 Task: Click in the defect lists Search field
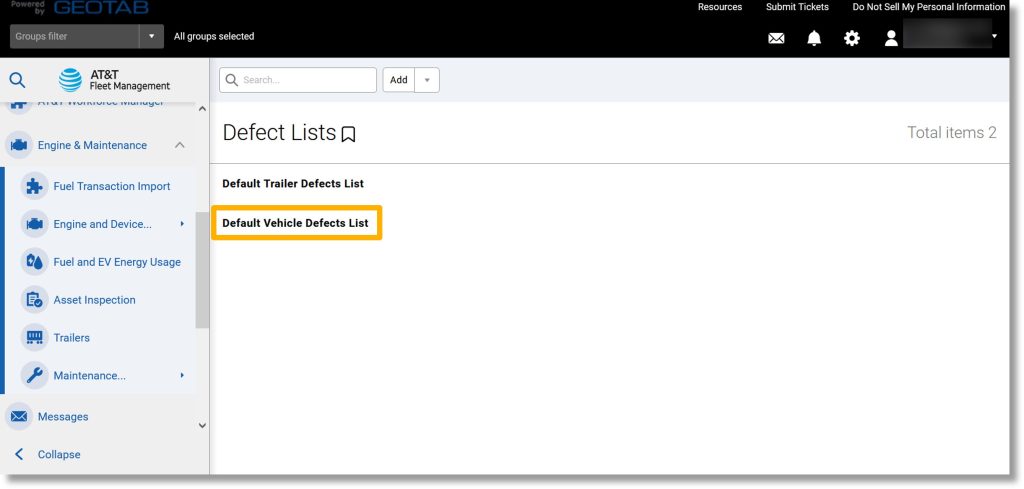point(298,80)
